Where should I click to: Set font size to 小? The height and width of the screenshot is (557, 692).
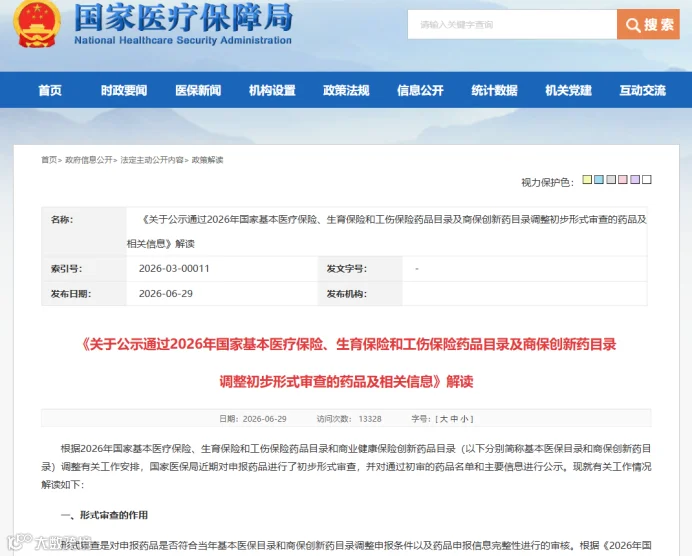464,419
